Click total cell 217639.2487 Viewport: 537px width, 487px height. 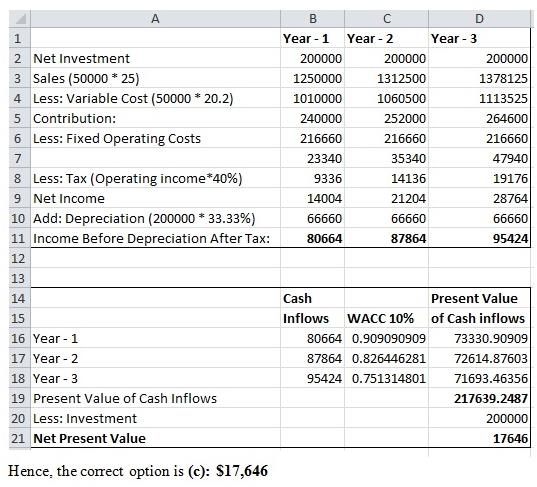[479, 398]
